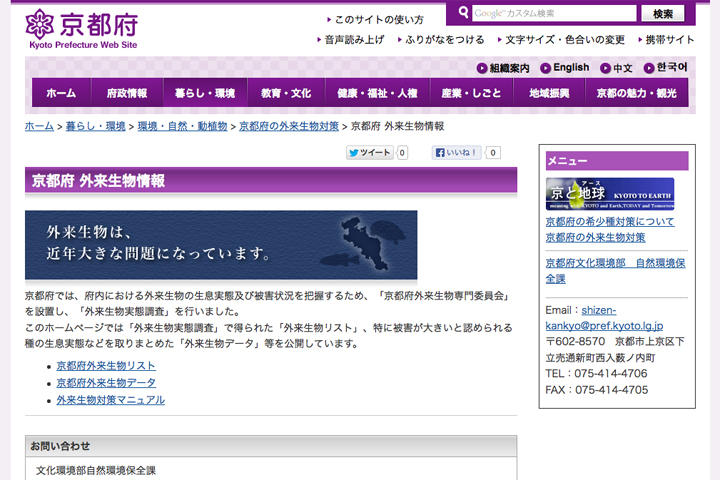The height and width of the screenshot is (480, 720).
Task: Select the 健康・福祉・人権 tab
Action: point(377,93)
